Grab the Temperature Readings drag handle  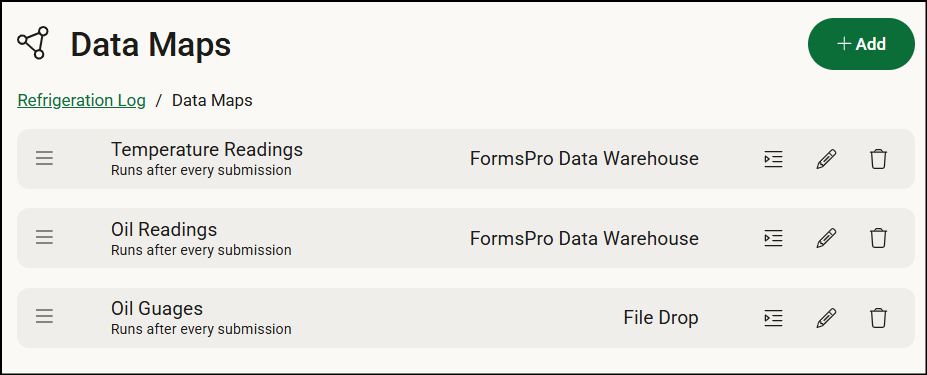(44, 159)
